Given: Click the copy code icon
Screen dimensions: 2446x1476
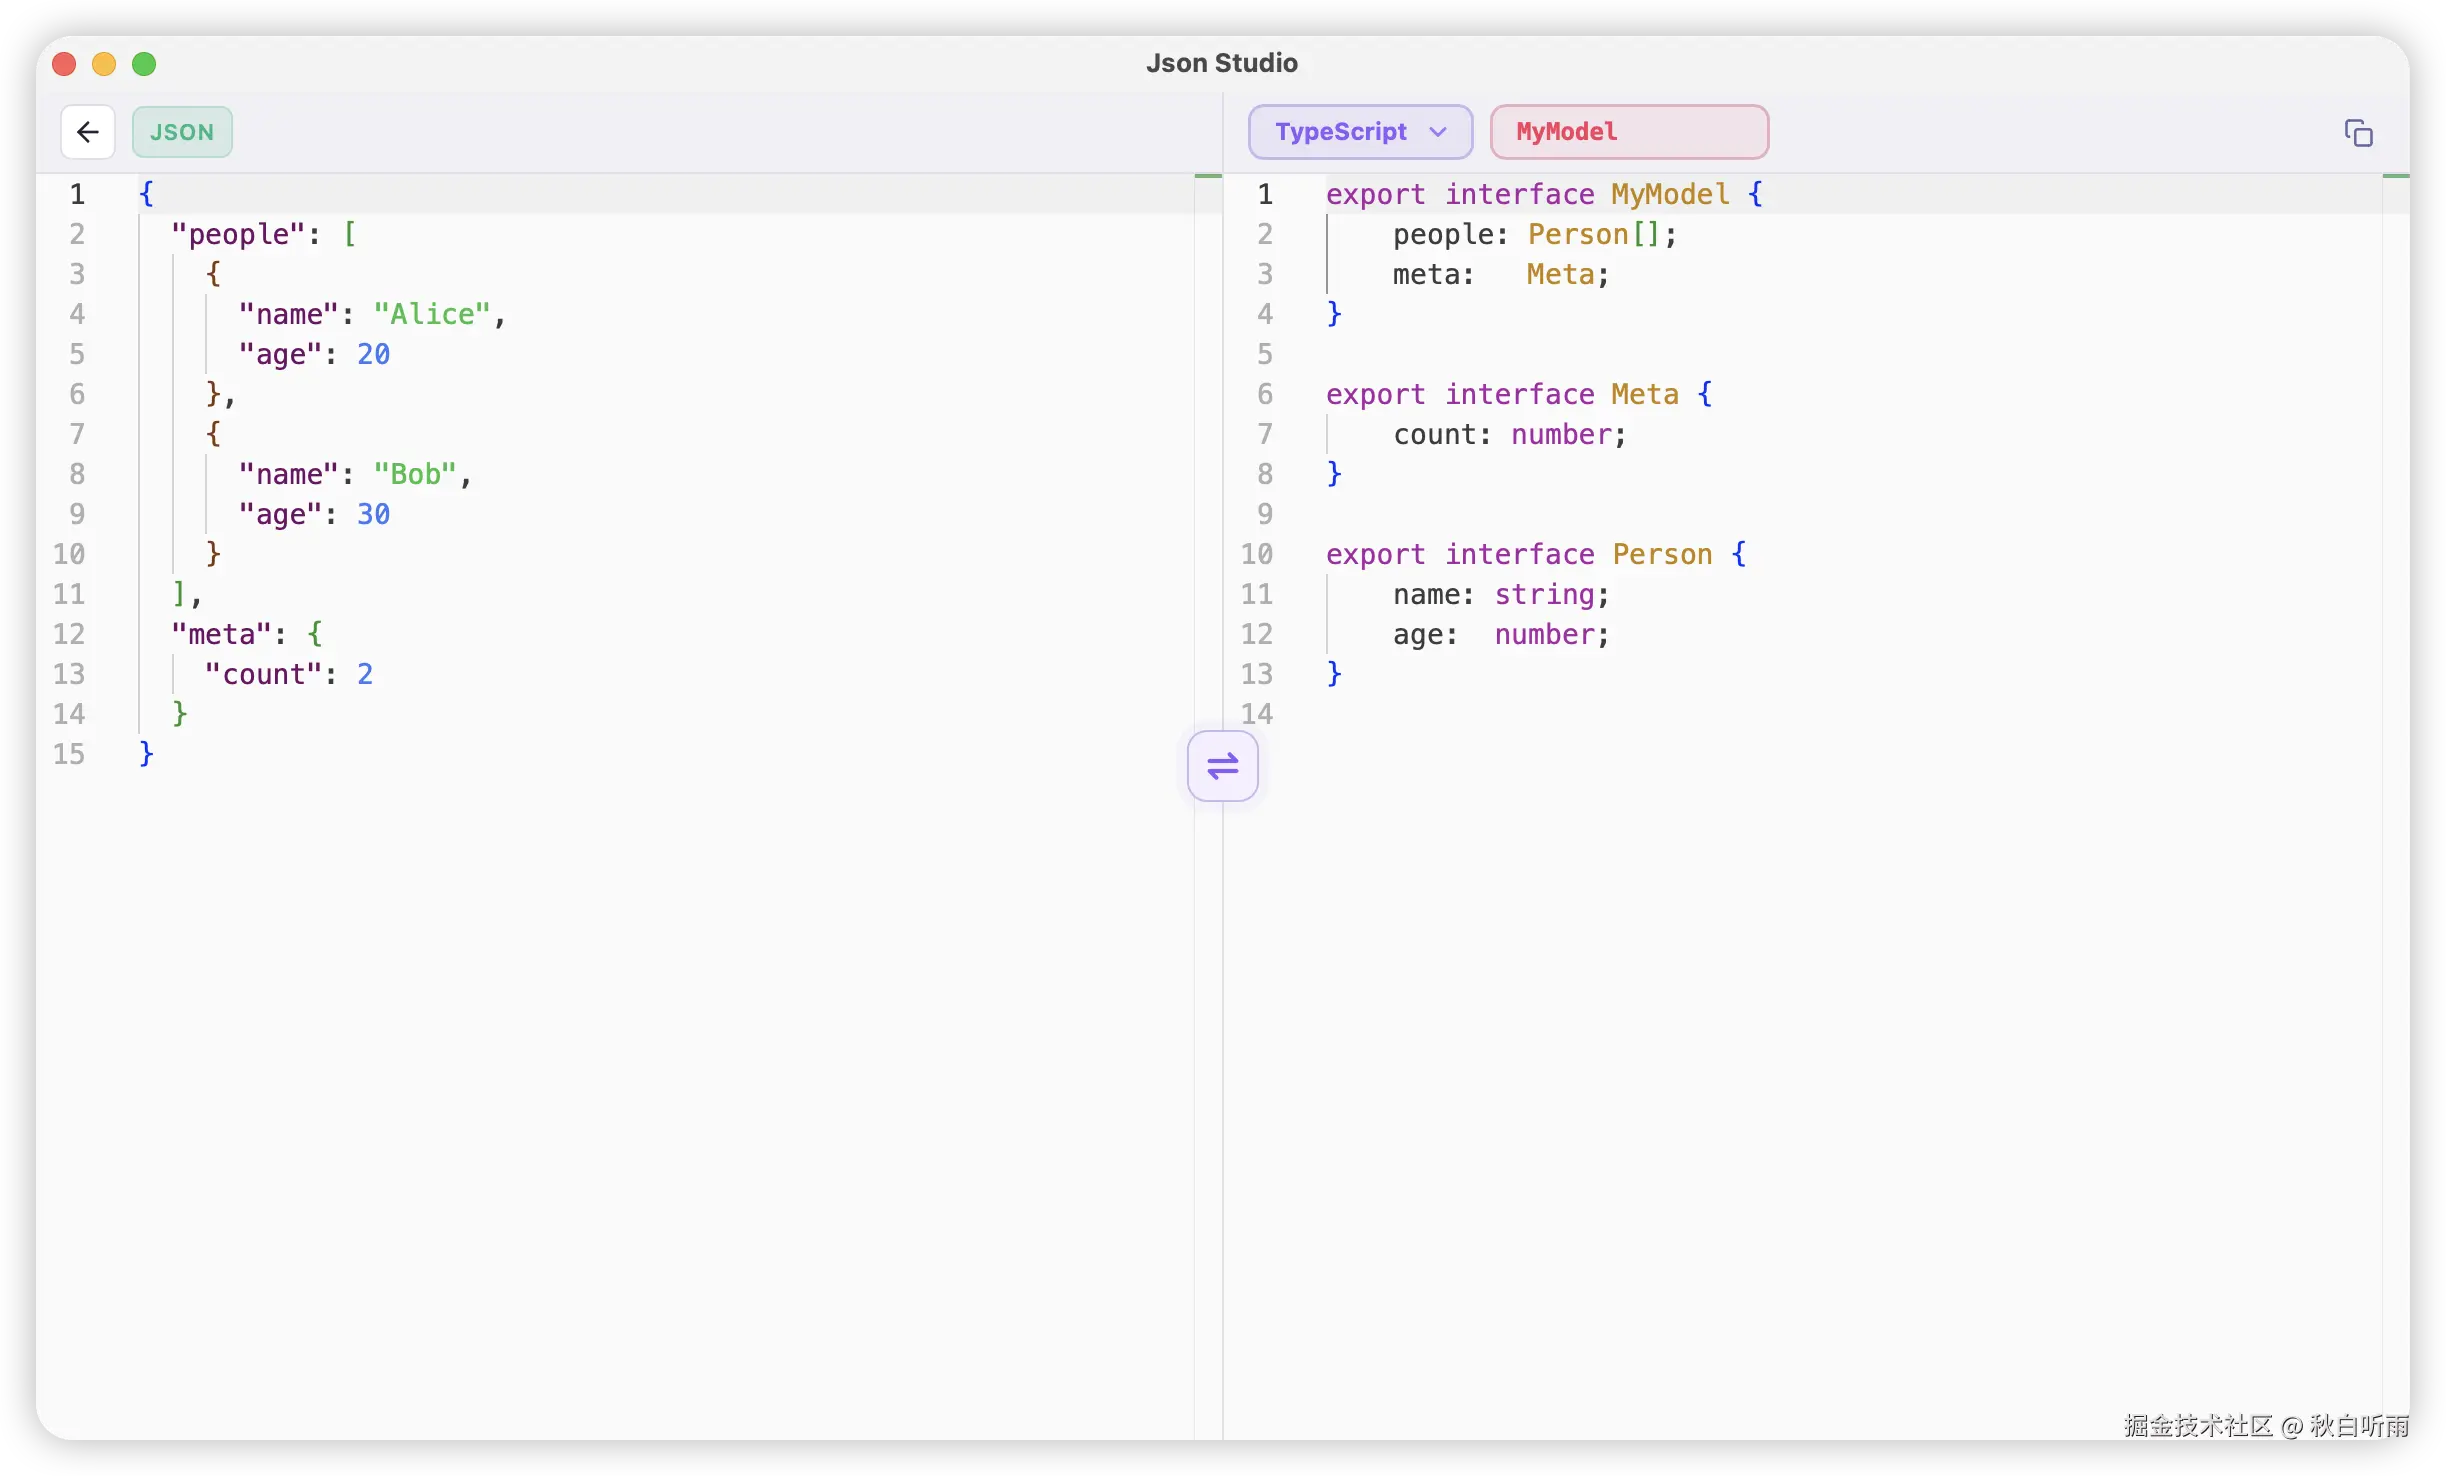Looking at the screenshot, I should pos(2359,131).
